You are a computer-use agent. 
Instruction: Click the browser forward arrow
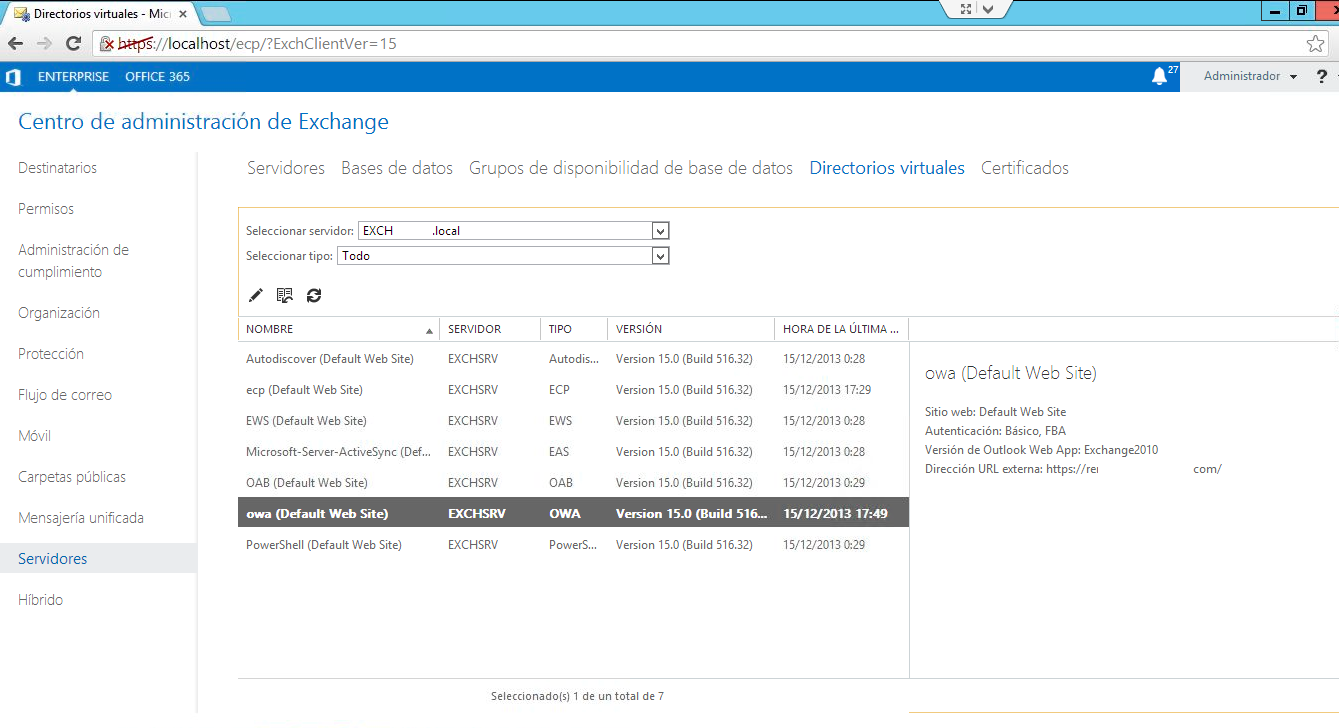[44, 44]
